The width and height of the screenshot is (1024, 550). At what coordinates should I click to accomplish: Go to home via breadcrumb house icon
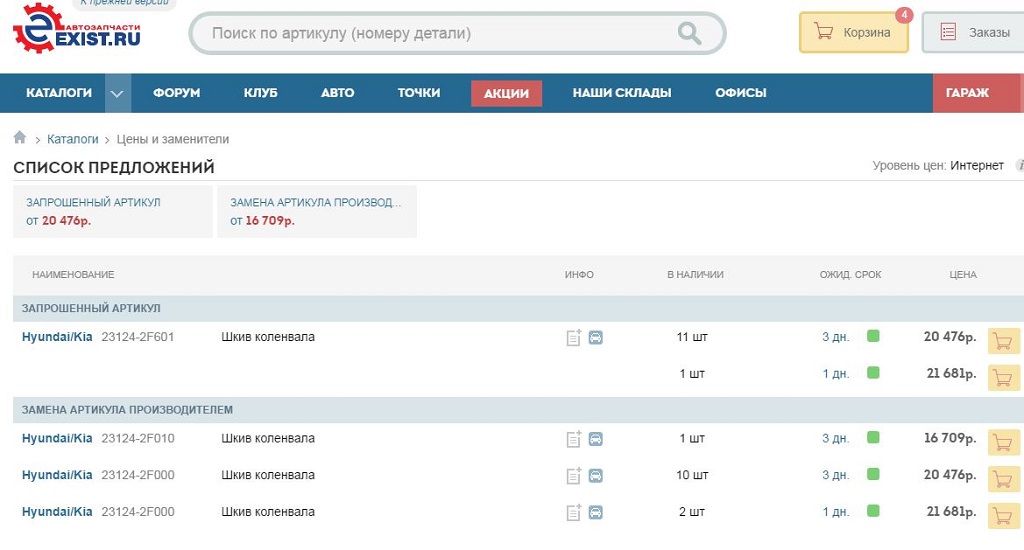click(x=20, y=138)
